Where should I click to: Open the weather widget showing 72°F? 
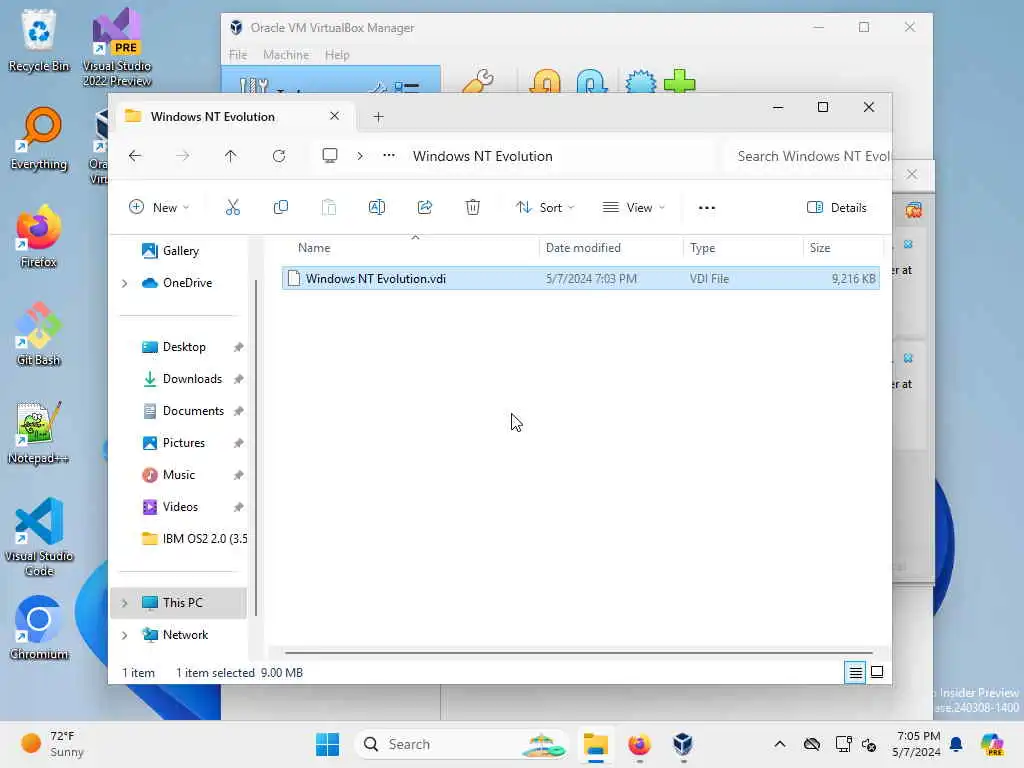54,744
